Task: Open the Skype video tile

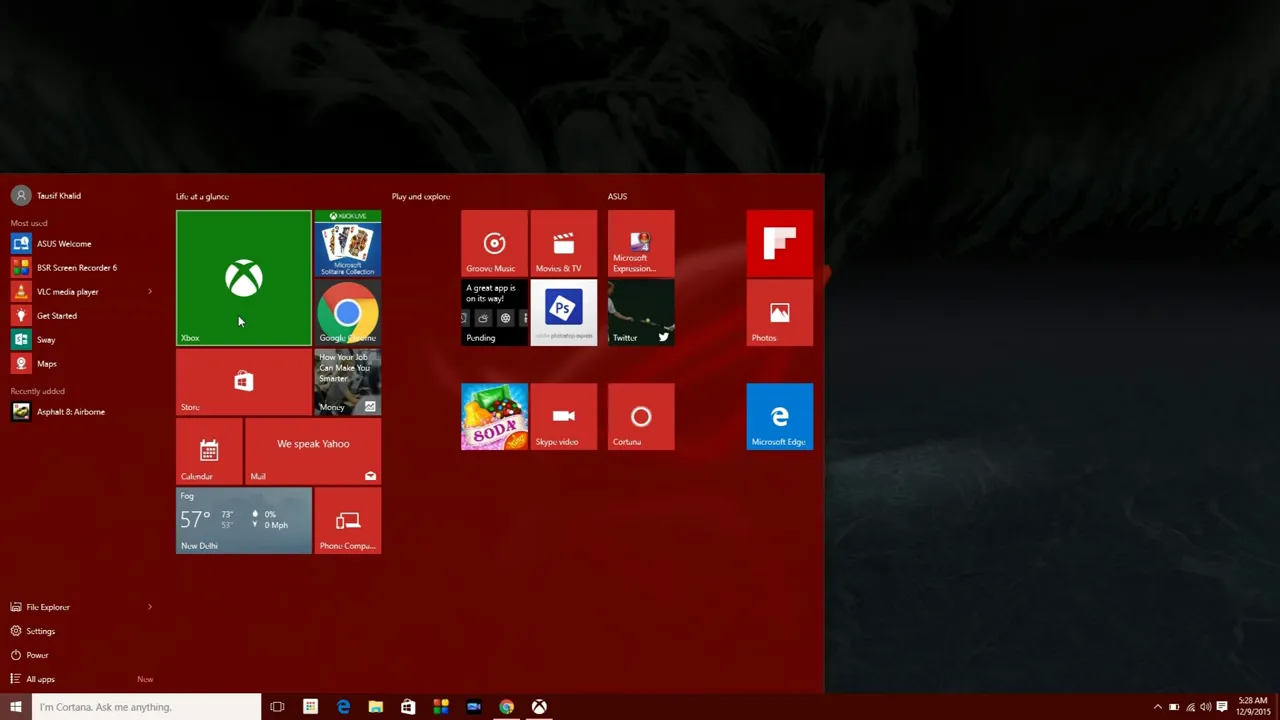Action: [564, 417]
